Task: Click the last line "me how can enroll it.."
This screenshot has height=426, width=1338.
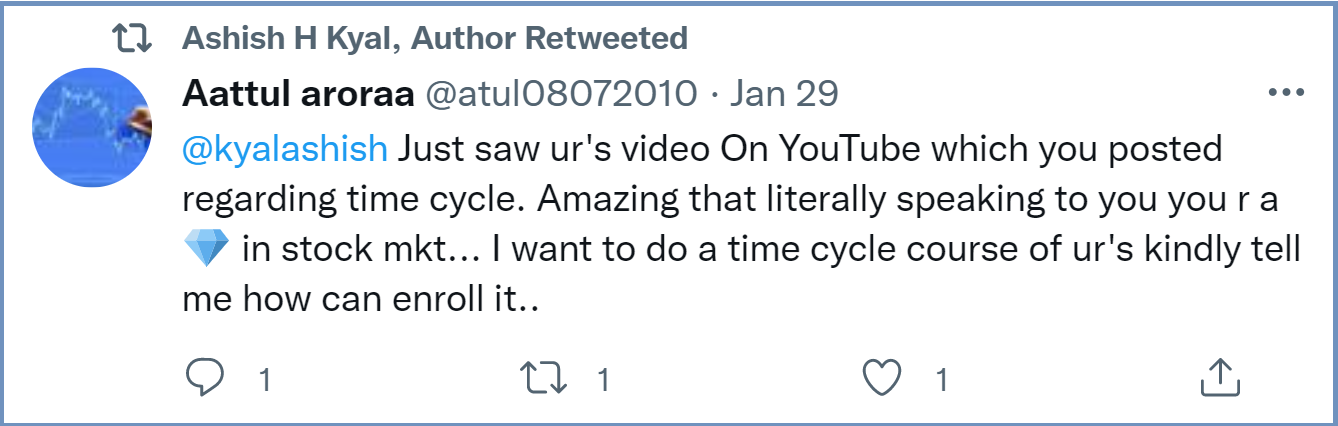Action: [361, 298]
